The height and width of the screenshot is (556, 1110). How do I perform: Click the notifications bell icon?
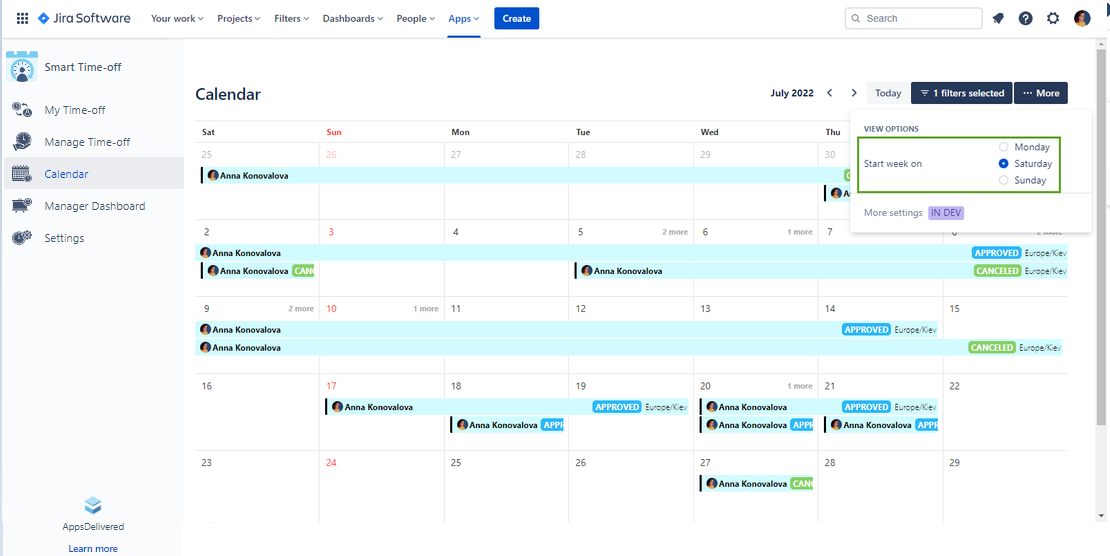tap(998, 18)
